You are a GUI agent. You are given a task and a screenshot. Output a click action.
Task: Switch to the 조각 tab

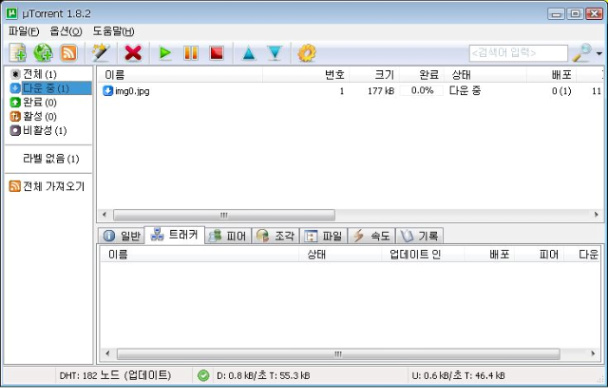276,236
